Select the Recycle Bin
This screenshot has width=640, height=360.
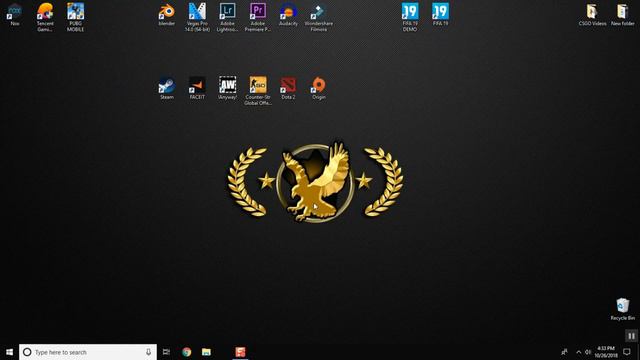click(x=622, y=309)
